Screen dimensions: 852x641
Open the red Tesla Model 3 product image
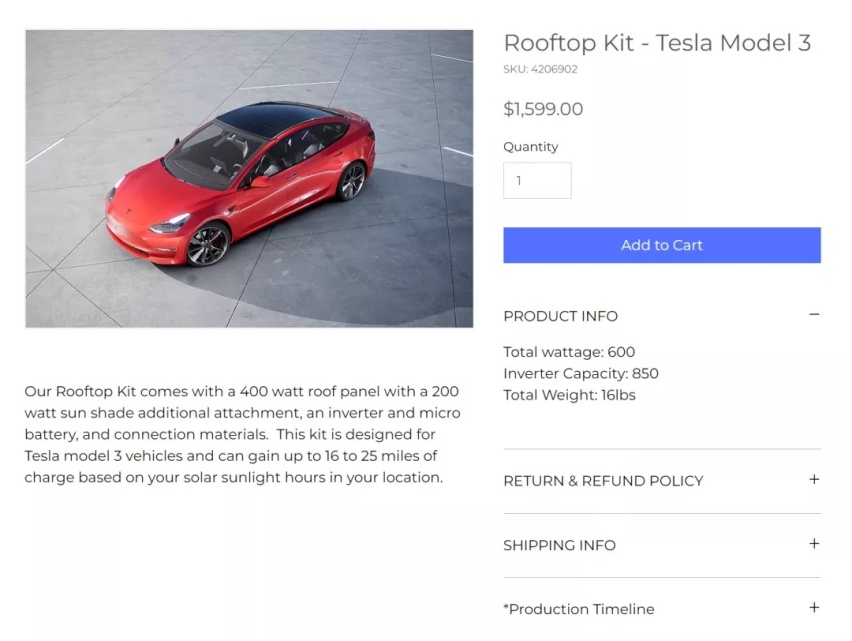point(249,178)
